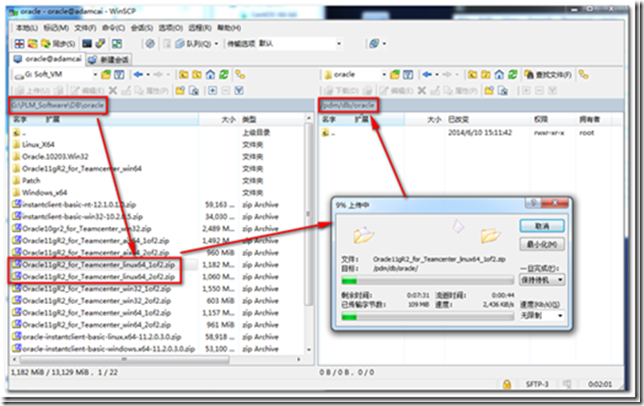Viewport: 644px width, 406px height.
Task: Open the 传输选项 transfer settings dropdown
Action: pos(300,44)
